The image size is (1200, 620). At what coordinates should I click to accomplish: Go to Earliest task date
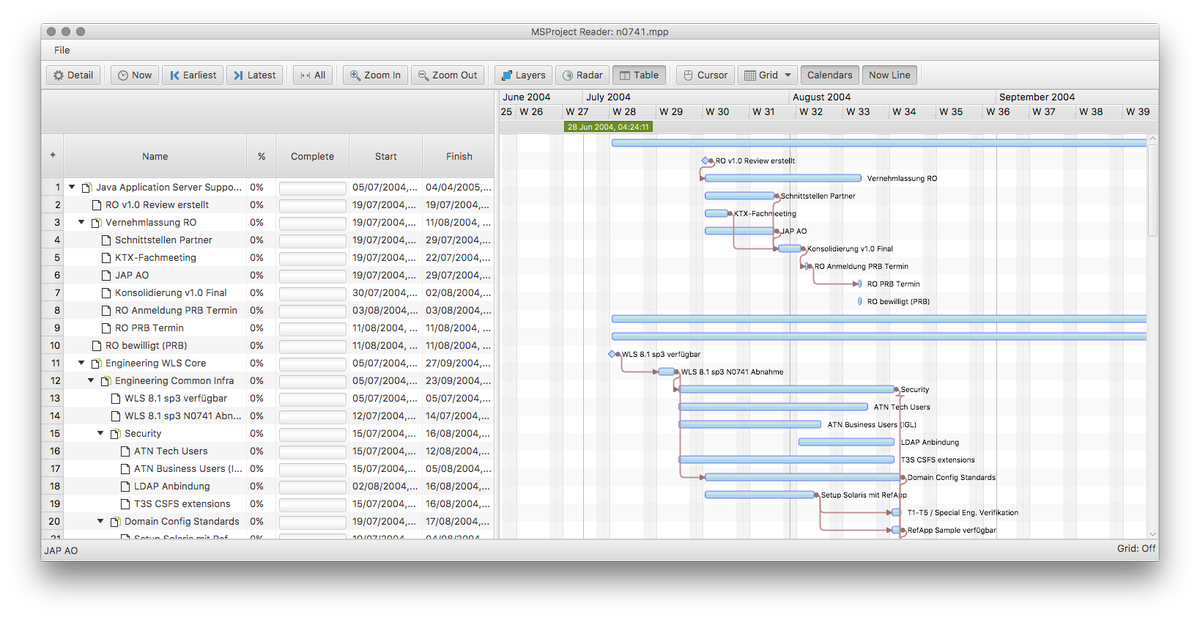tap(192, 75)
